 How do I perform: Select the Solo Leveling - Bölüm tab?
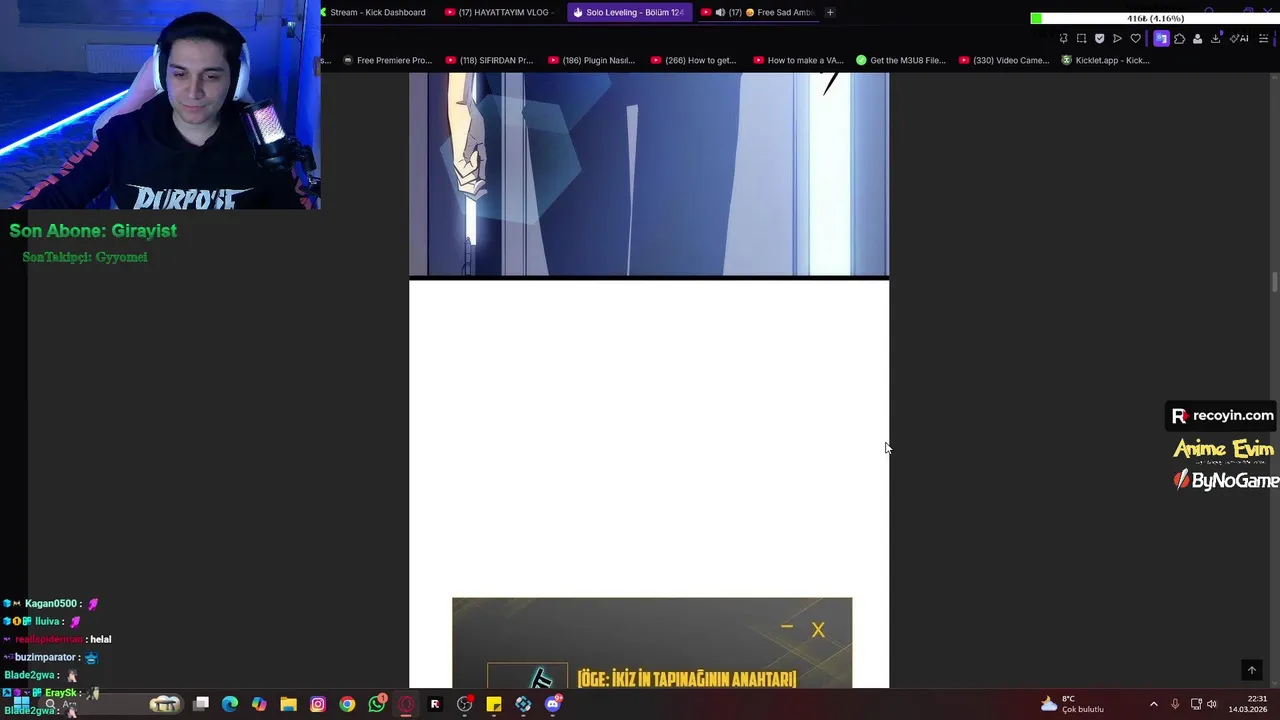[x=630, y=12]
